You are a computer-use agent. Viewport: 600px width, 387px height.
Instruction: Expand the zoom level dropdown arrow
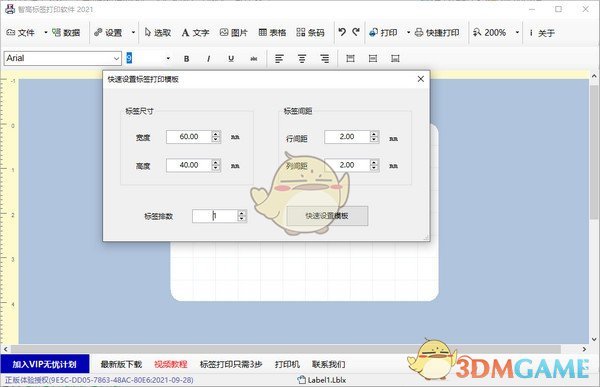coord(517,33)
